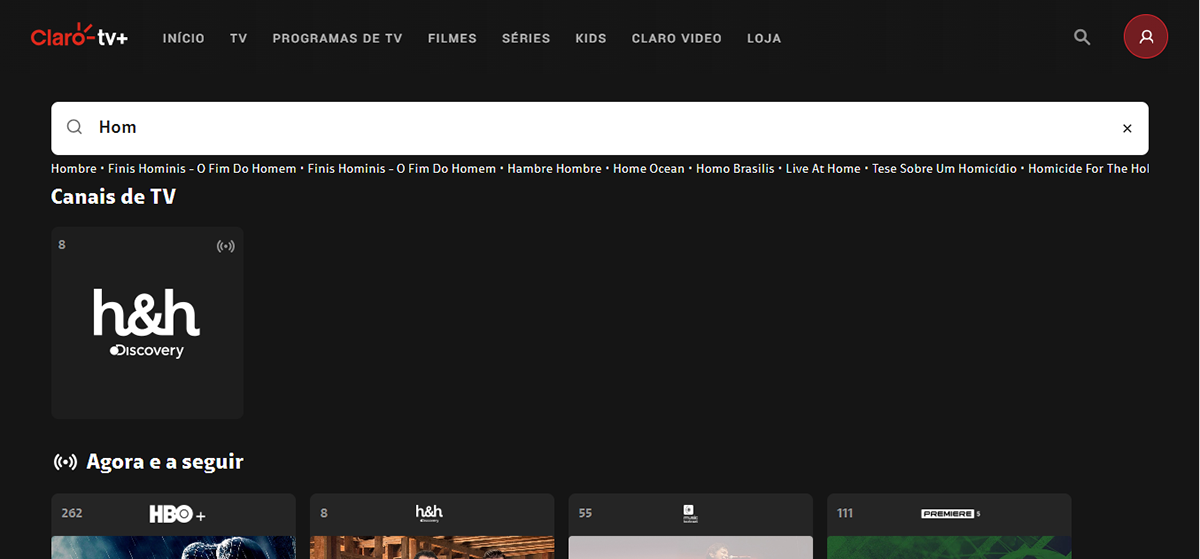1200x559 pixels.
Task: Click the "Canais de TV" heading
Action: pos(113,197)
